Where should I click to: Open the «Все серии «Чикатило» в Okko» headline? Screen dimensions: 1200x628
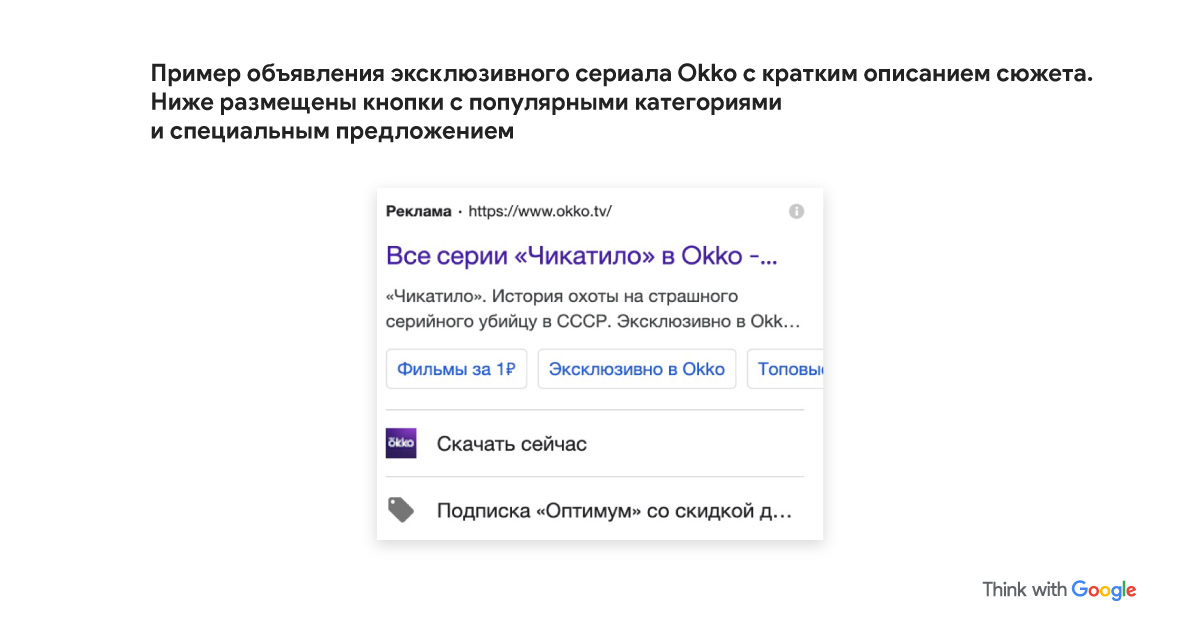pyautogui.click(x=581, y=255)
